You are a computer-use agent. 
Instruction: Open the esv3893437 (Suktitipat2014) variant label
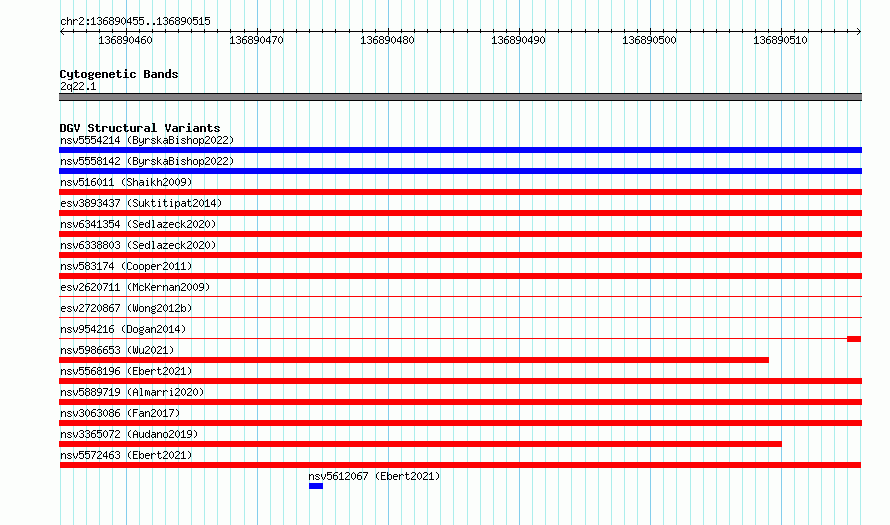tap(141, 203)
